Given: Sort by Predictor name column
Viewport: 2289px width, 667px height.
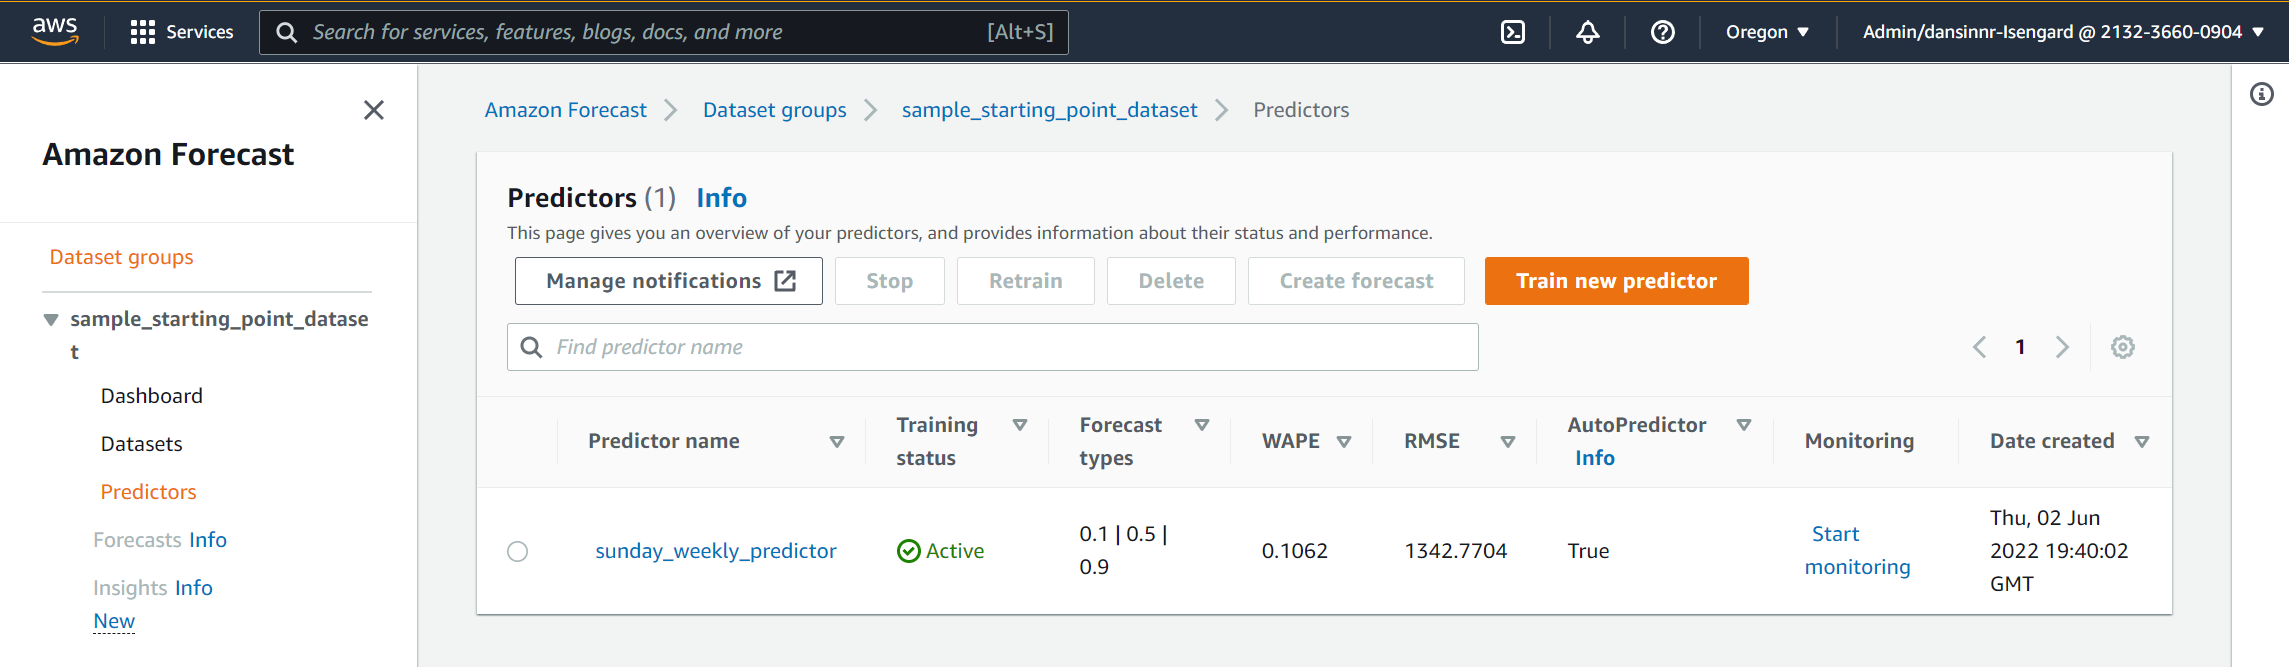Looking at the screenshot, I should (837, 442).
